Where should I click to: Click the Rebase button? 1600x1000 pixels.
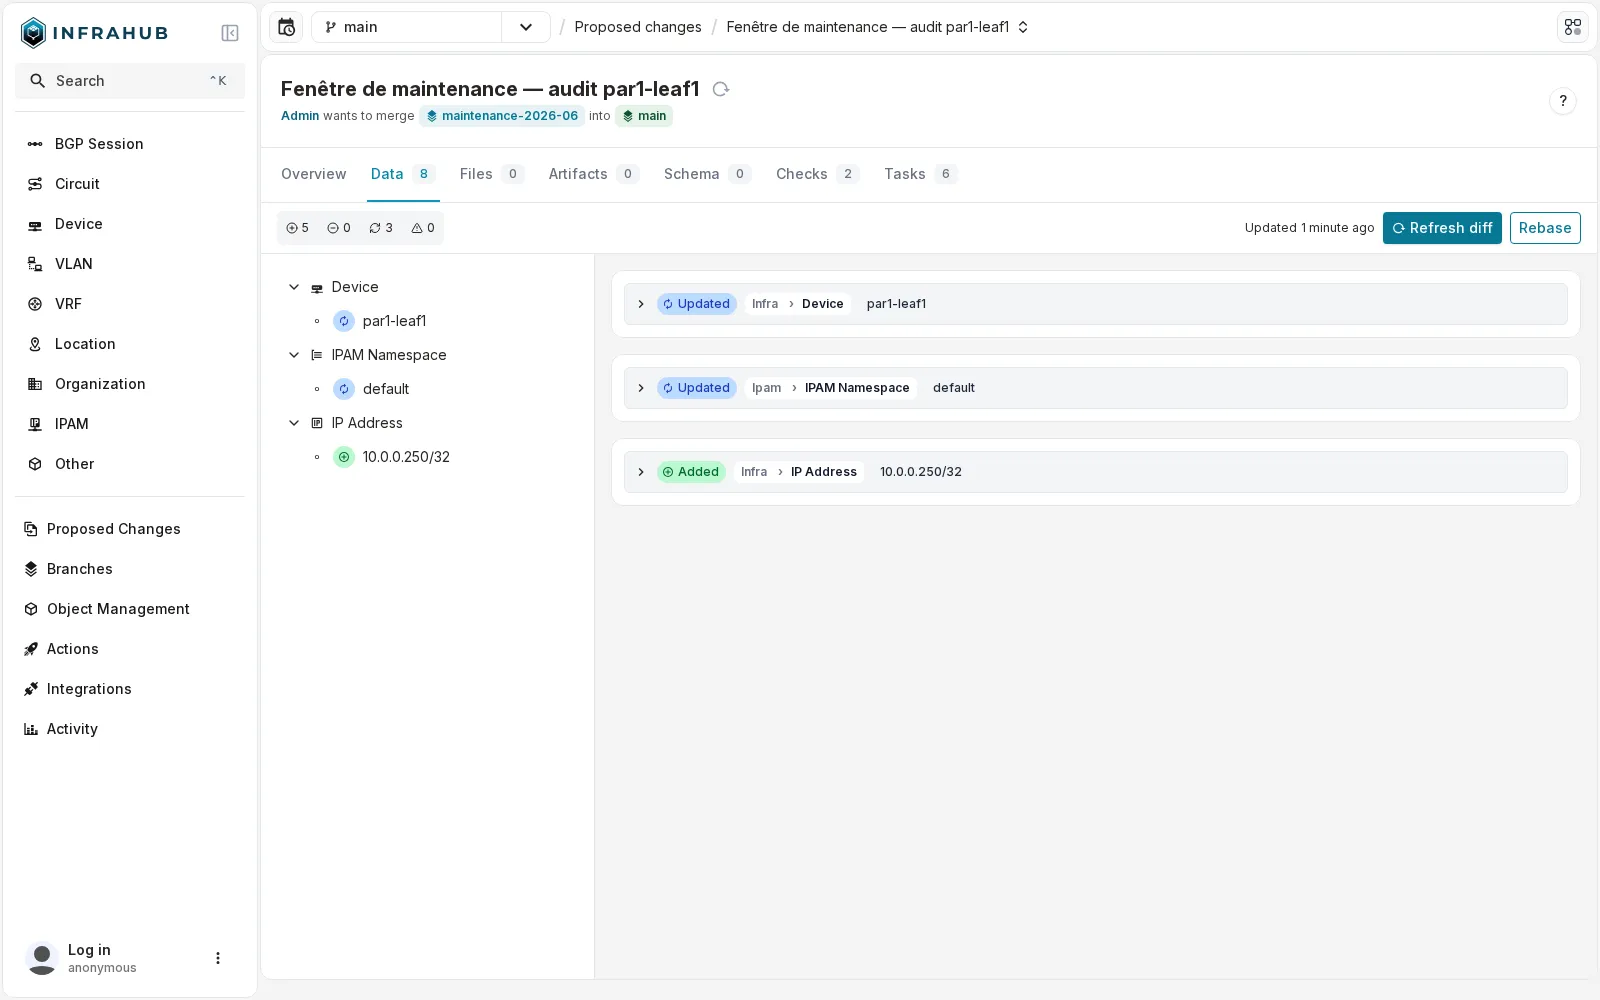[x=1545, y=228]
